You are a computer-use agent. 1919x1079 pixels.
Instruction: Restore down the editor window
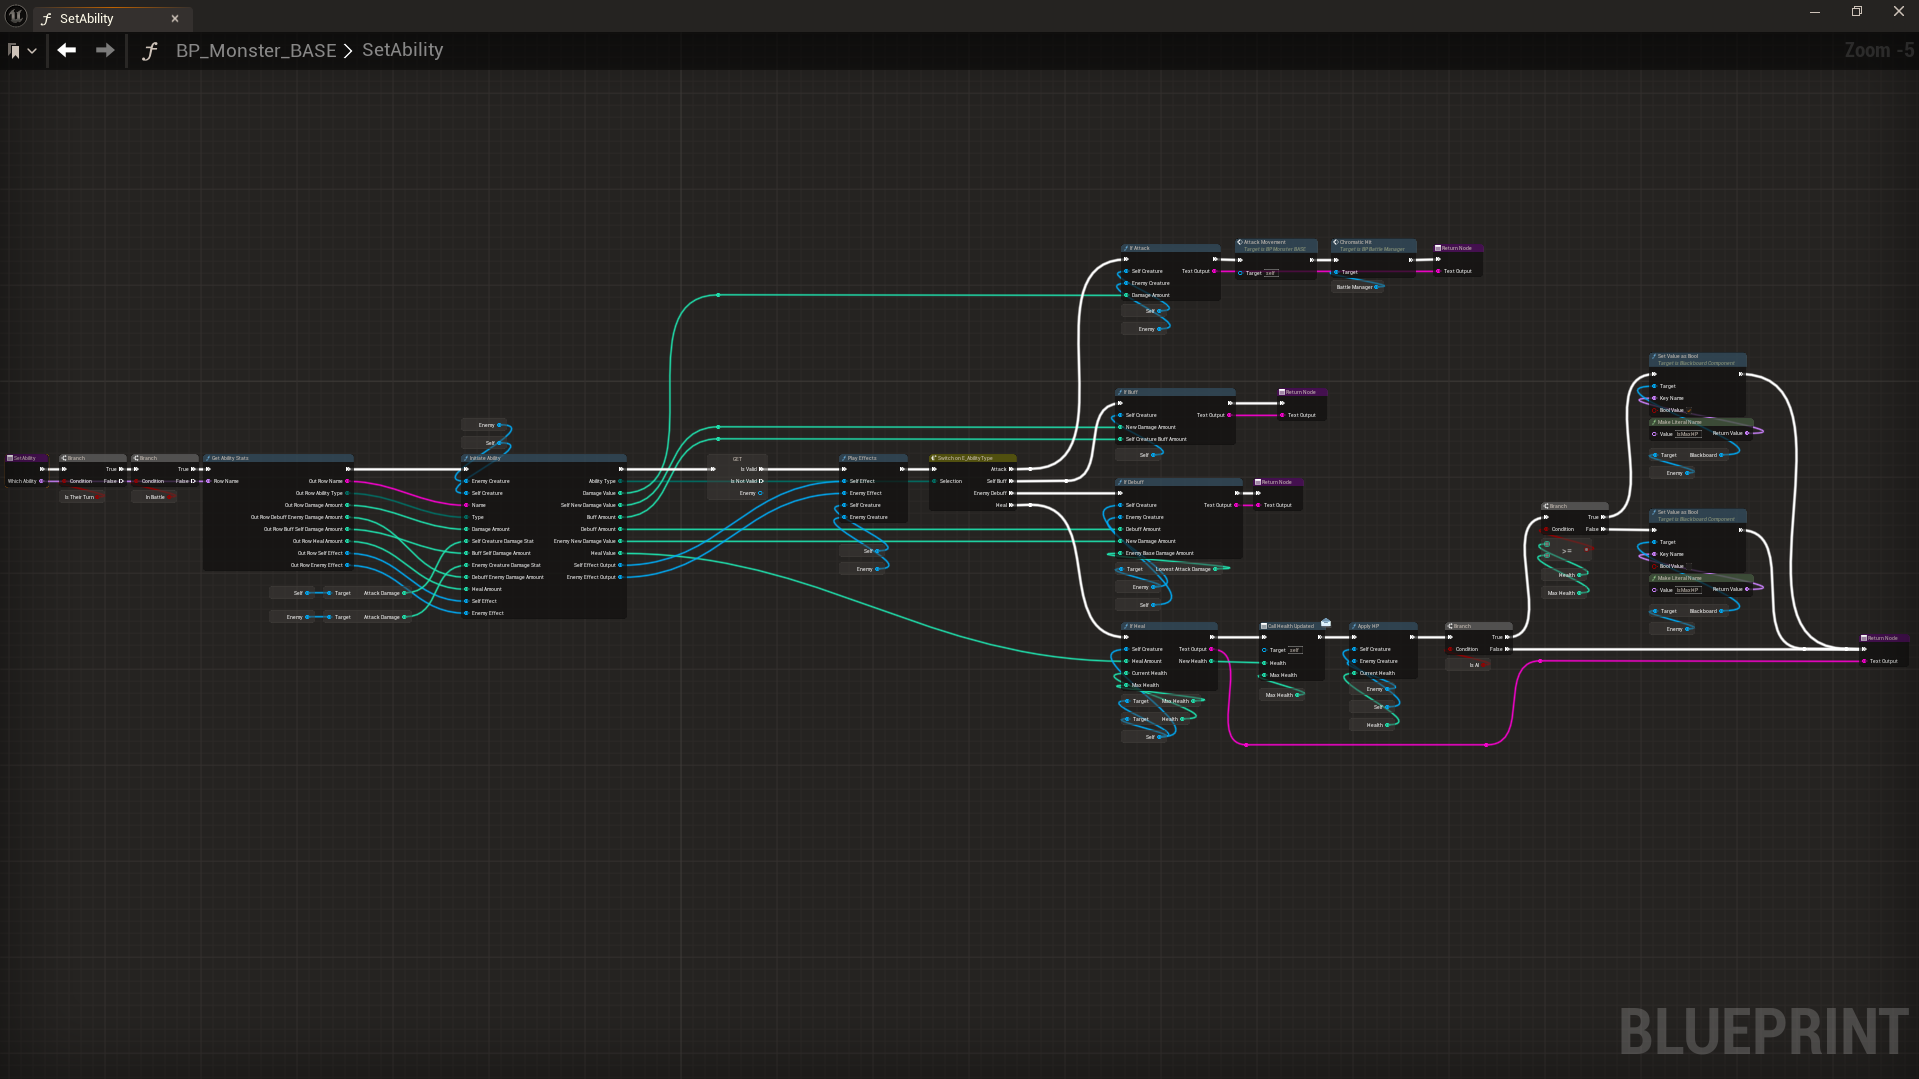[x=1856, y=12]
